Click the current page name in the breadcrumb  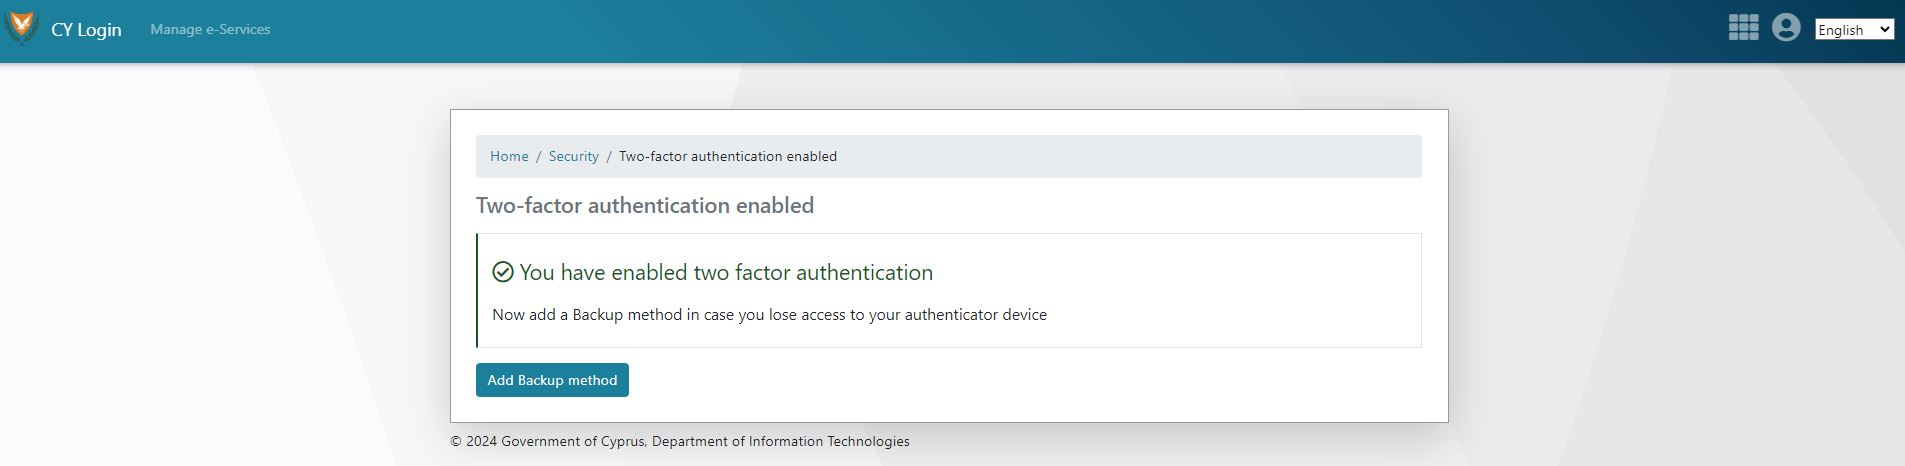coord(727,157)
